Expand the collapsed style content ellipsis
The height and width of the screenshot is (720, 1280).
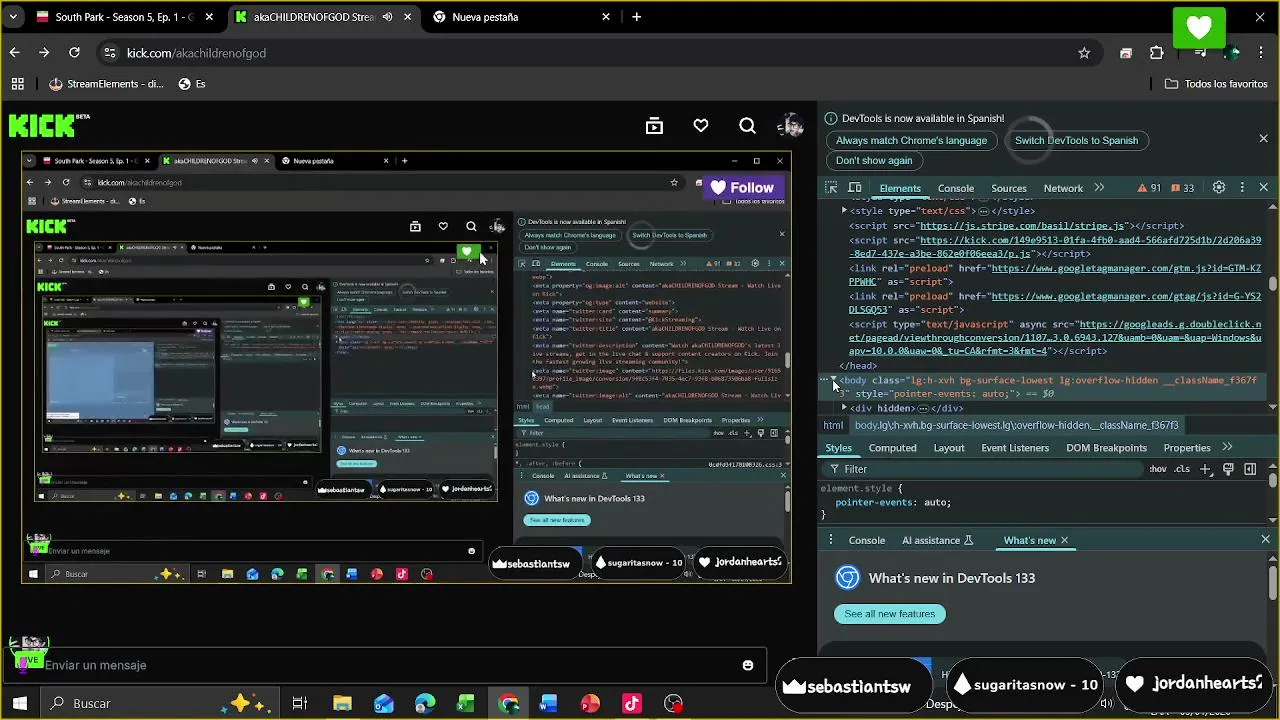click(983, 211)
